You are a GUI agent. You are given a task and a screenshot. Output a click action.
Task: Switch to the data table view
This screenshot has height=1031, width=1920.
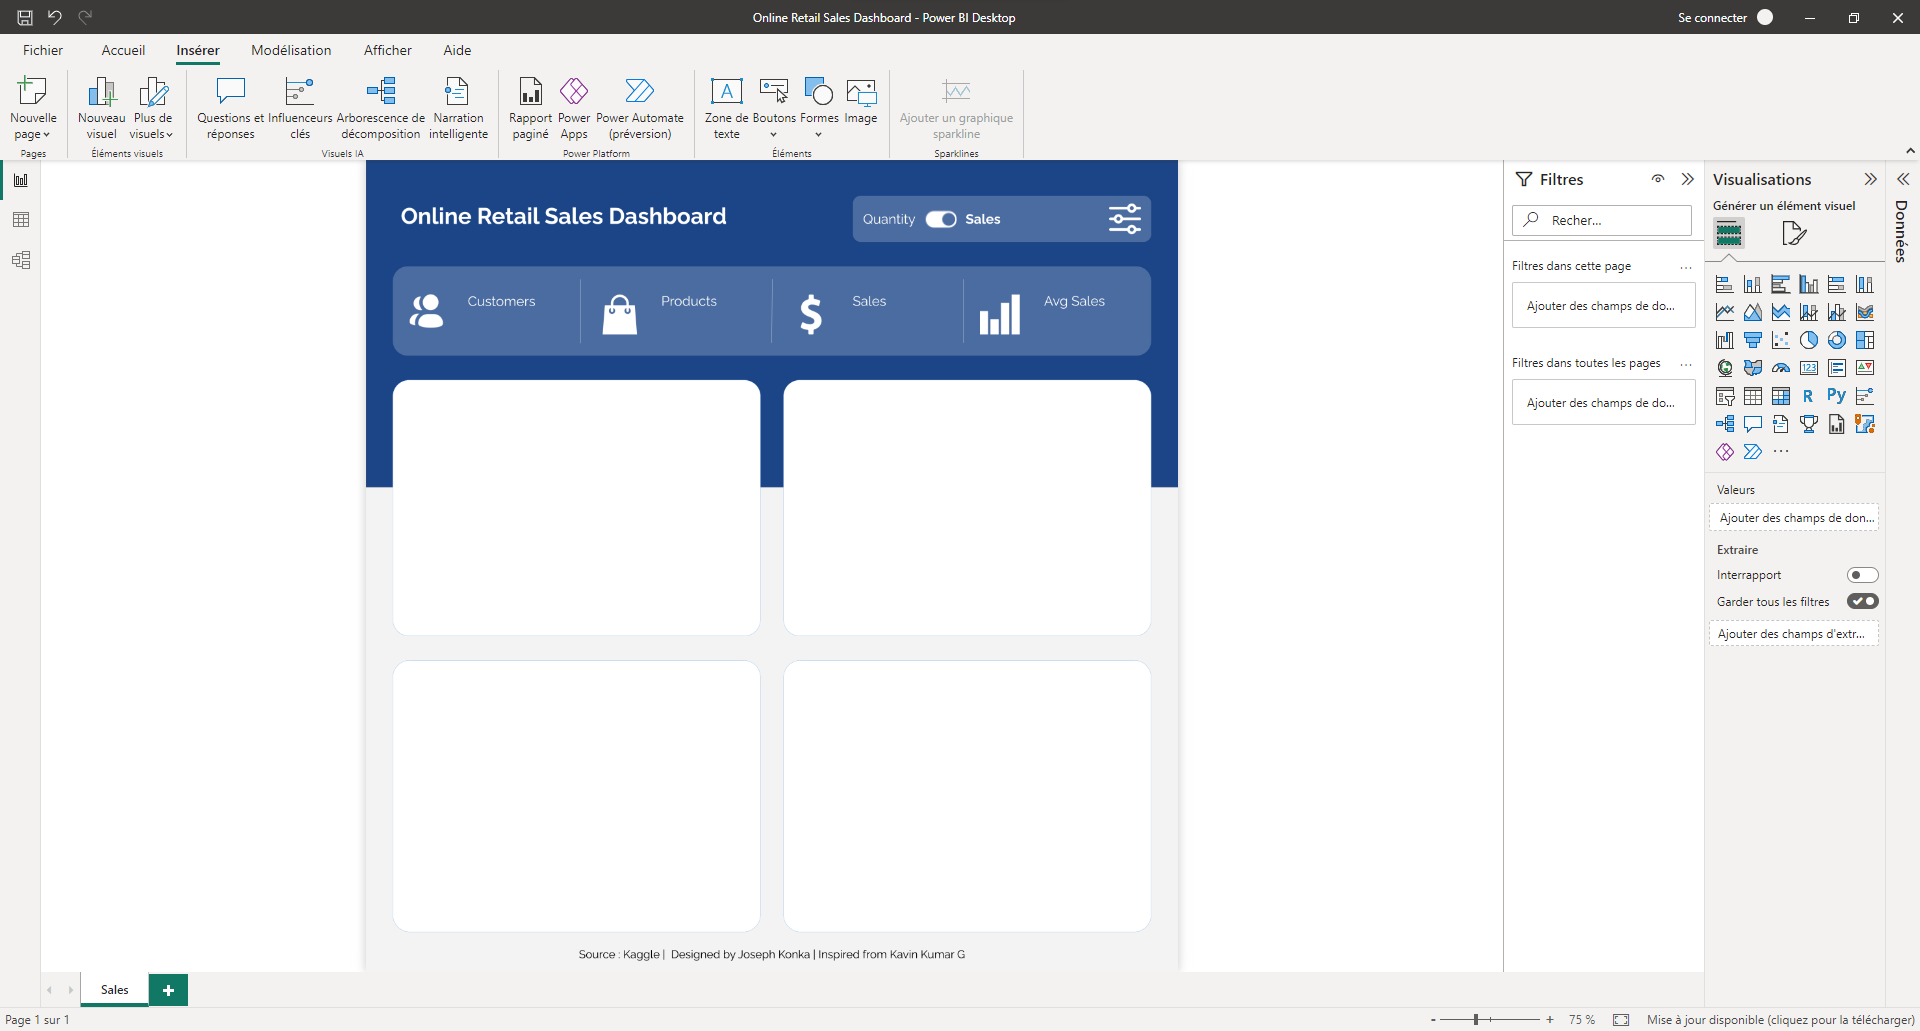click(x=21, y=220)
